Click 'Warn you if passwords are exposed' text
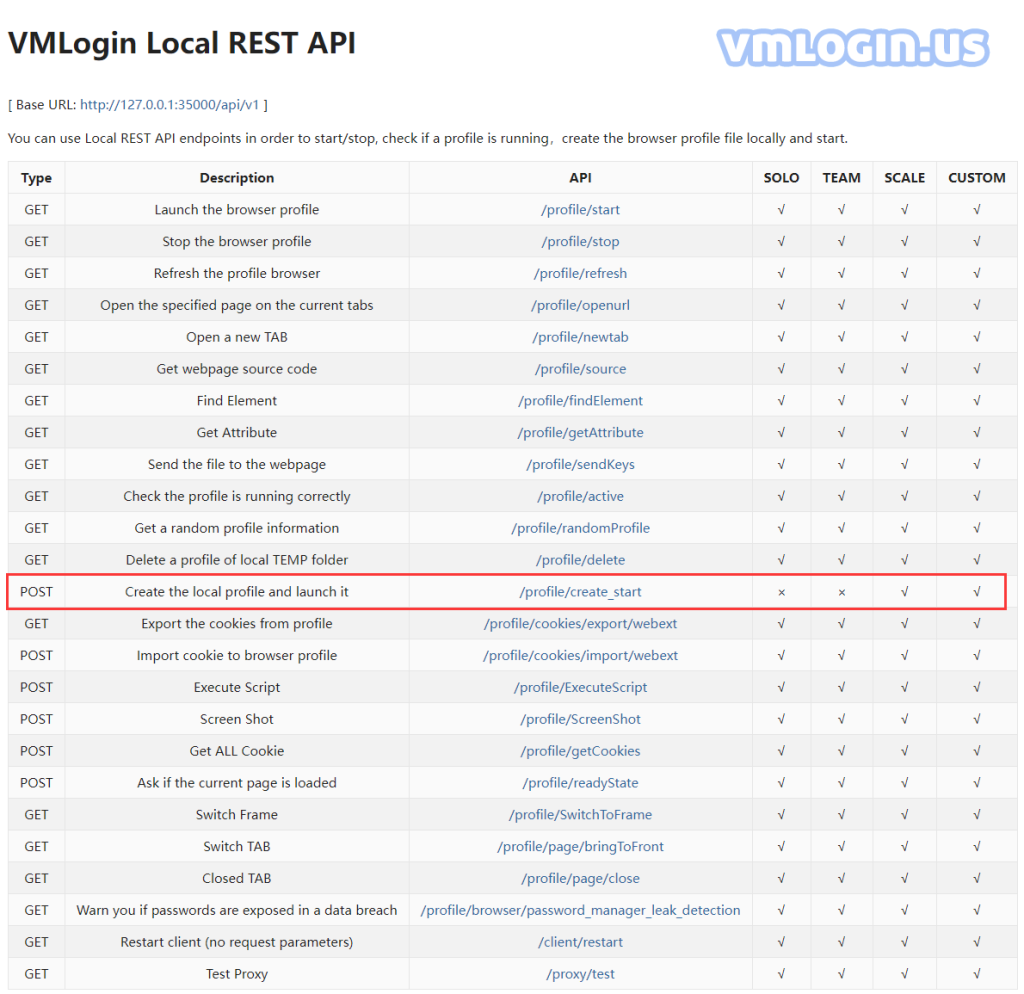 (236, 910)
